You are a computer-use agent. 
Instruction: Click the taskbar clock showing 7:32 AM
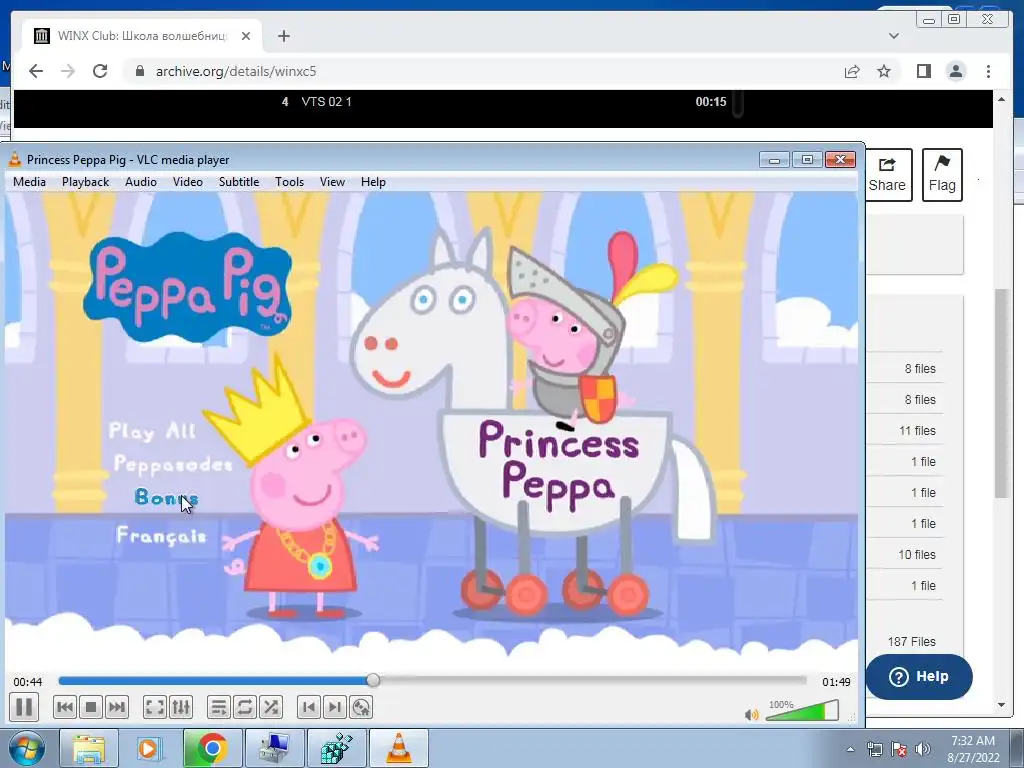973,749
